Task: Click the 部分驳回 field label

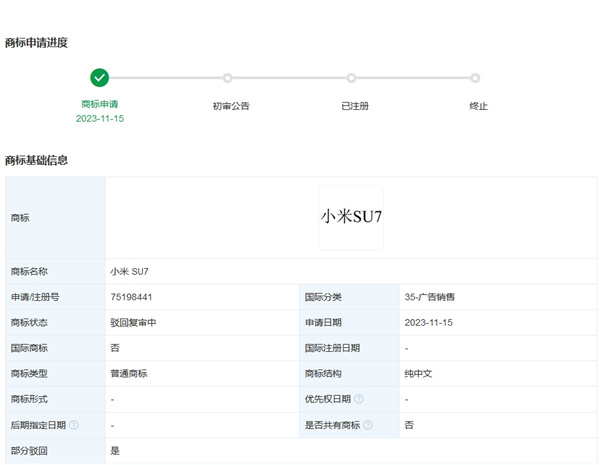Action: point(29,451)
